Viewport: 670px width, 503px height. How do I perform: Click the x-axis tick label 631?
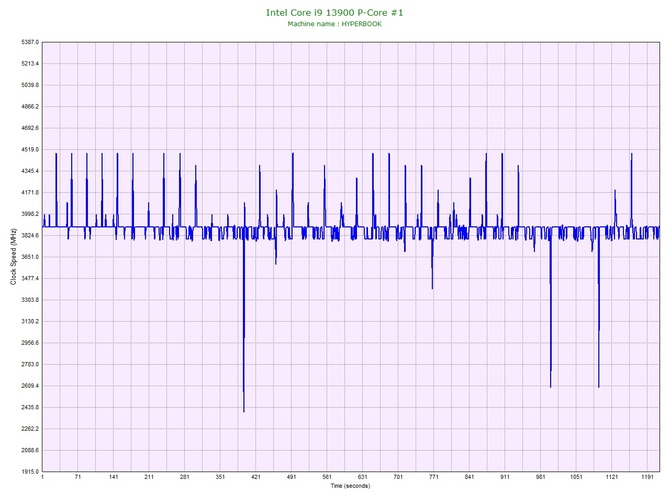(362, 477)
